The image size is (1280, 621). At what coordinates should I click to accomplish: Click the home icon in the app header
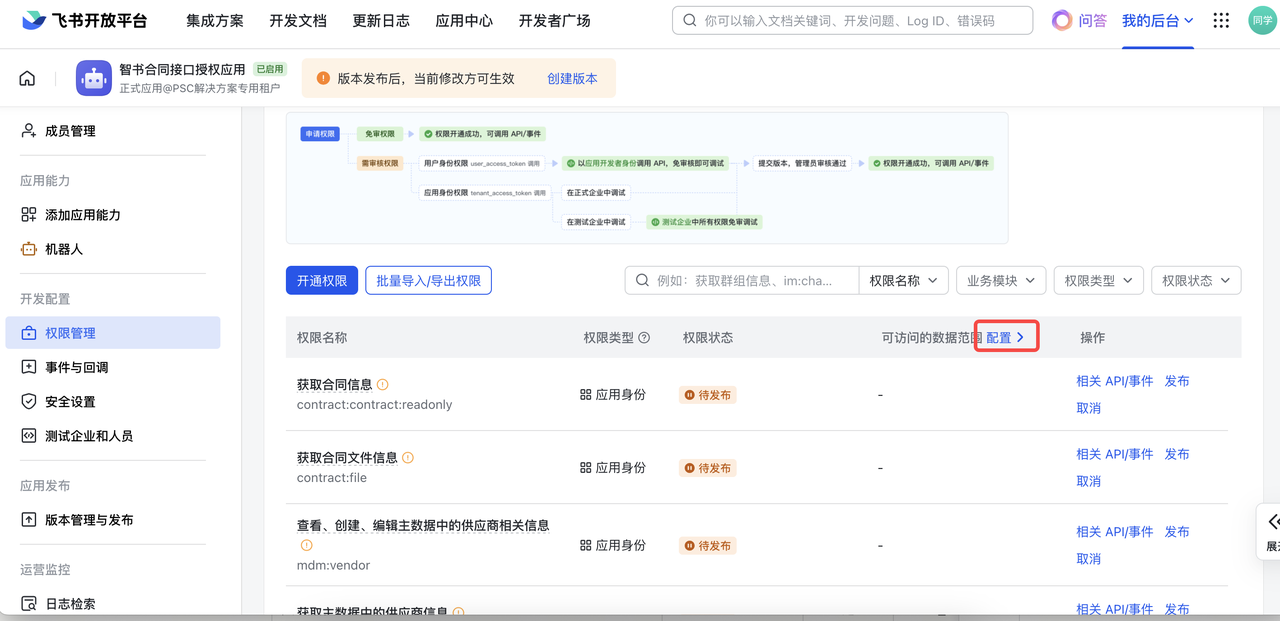(x=27, y=78)
